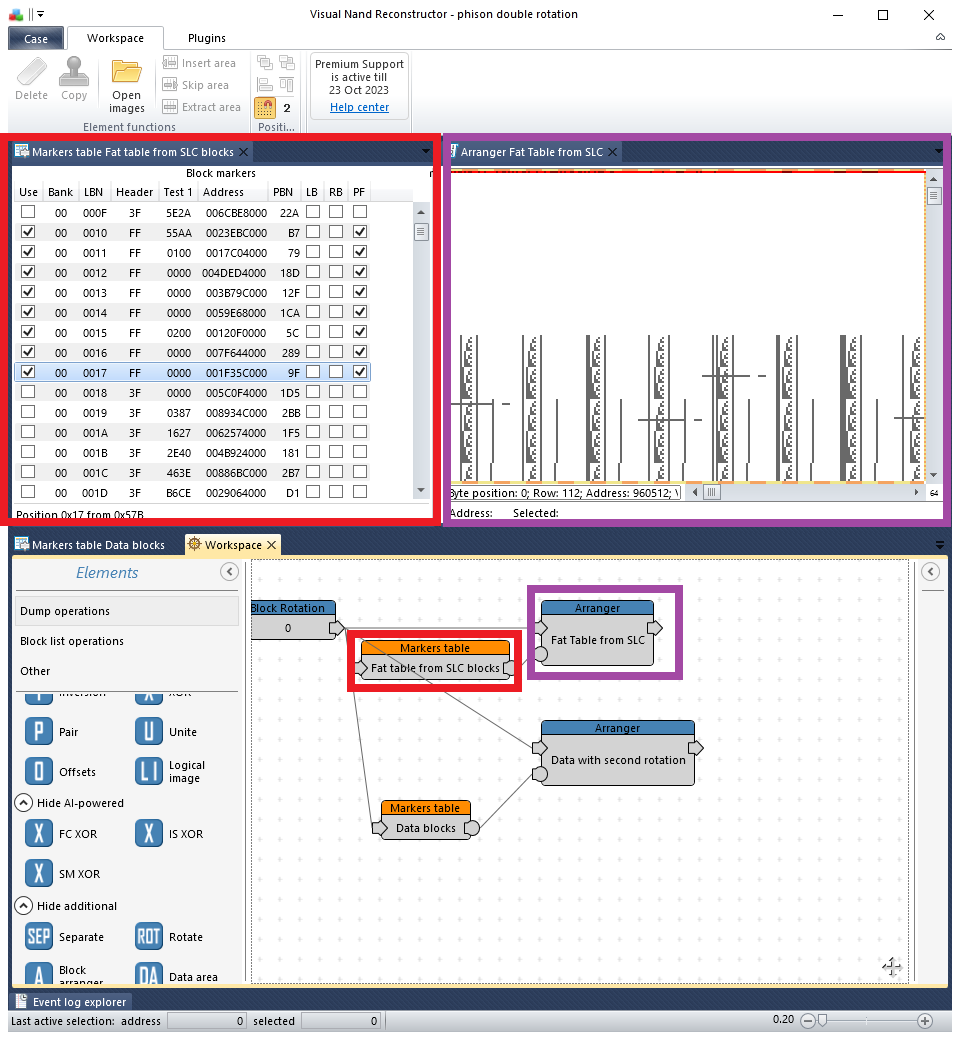Pick the Pair element icon
This screenshot has height=1040, width=960.
[39, 732]
